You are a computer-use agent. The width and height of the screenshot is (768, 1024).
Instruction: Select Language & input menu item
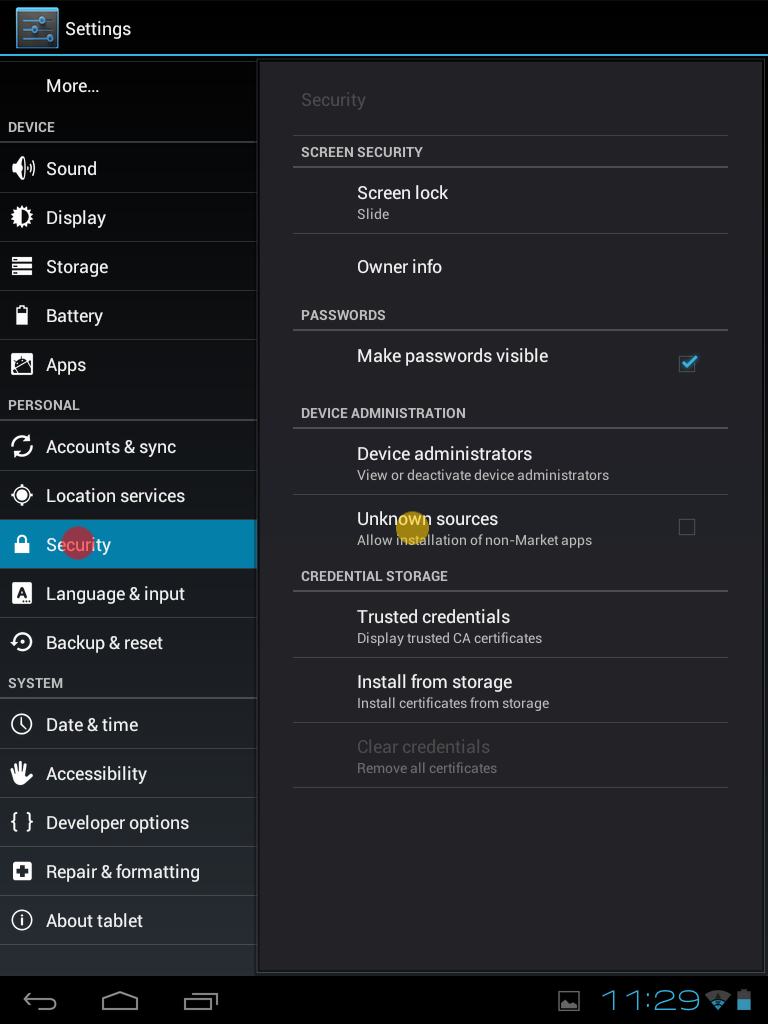point(128,594)
